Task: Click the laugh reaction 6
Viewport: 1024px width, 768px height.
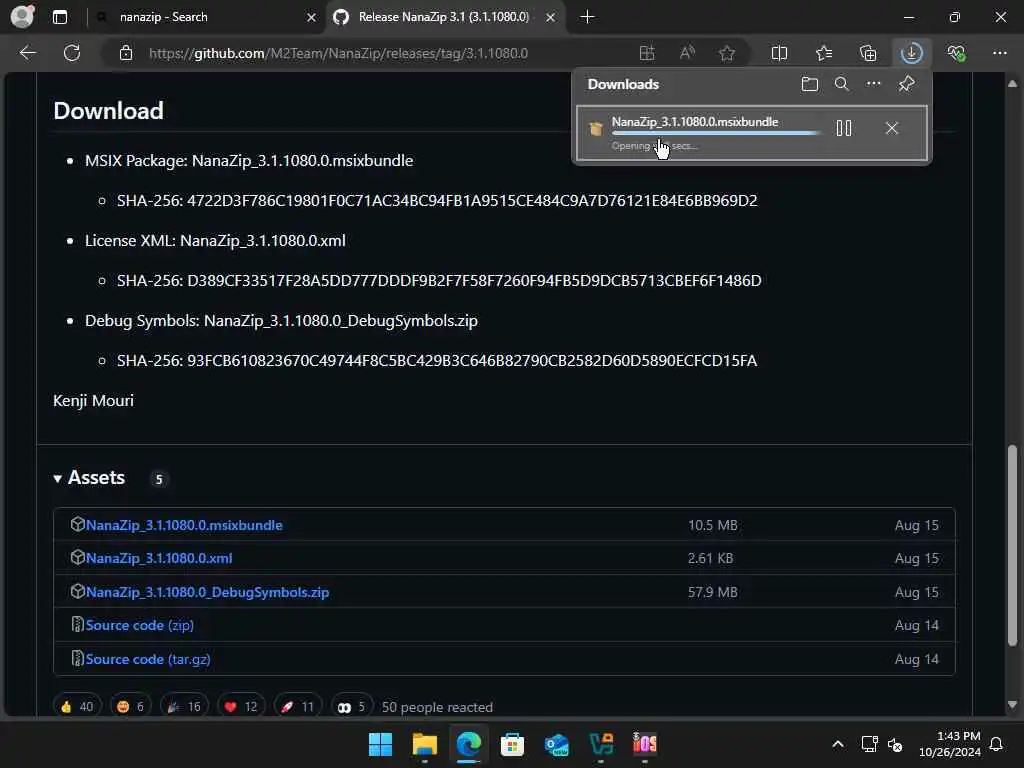Action: pos(131,707)
